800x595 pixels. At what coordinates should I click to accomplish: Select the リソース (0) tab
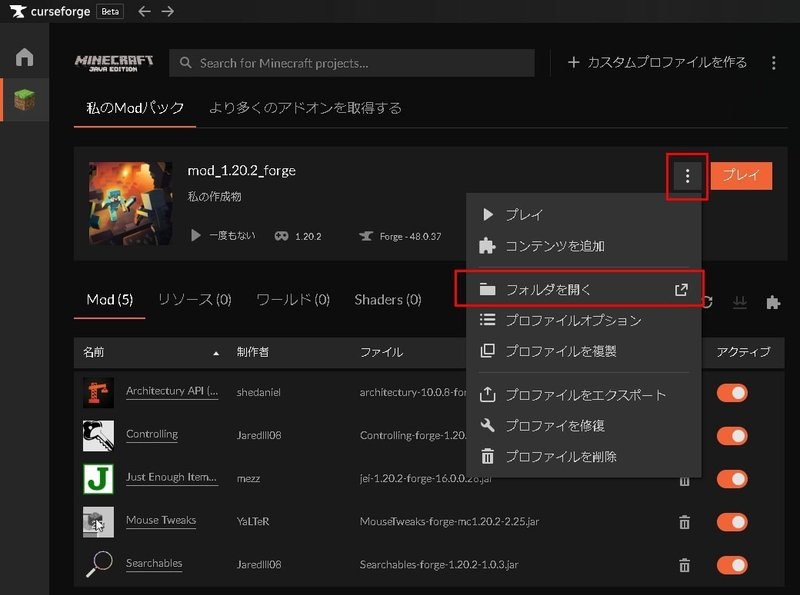coord(195,300)
